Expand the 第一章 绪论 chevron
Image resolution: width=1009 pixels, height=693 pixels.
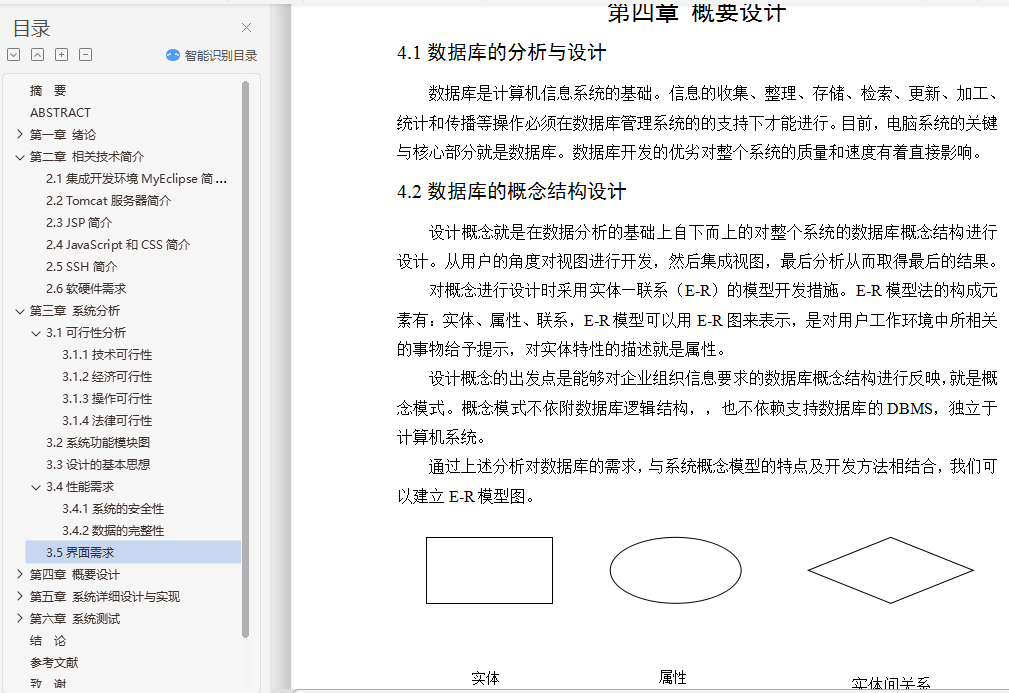[19, 134]
